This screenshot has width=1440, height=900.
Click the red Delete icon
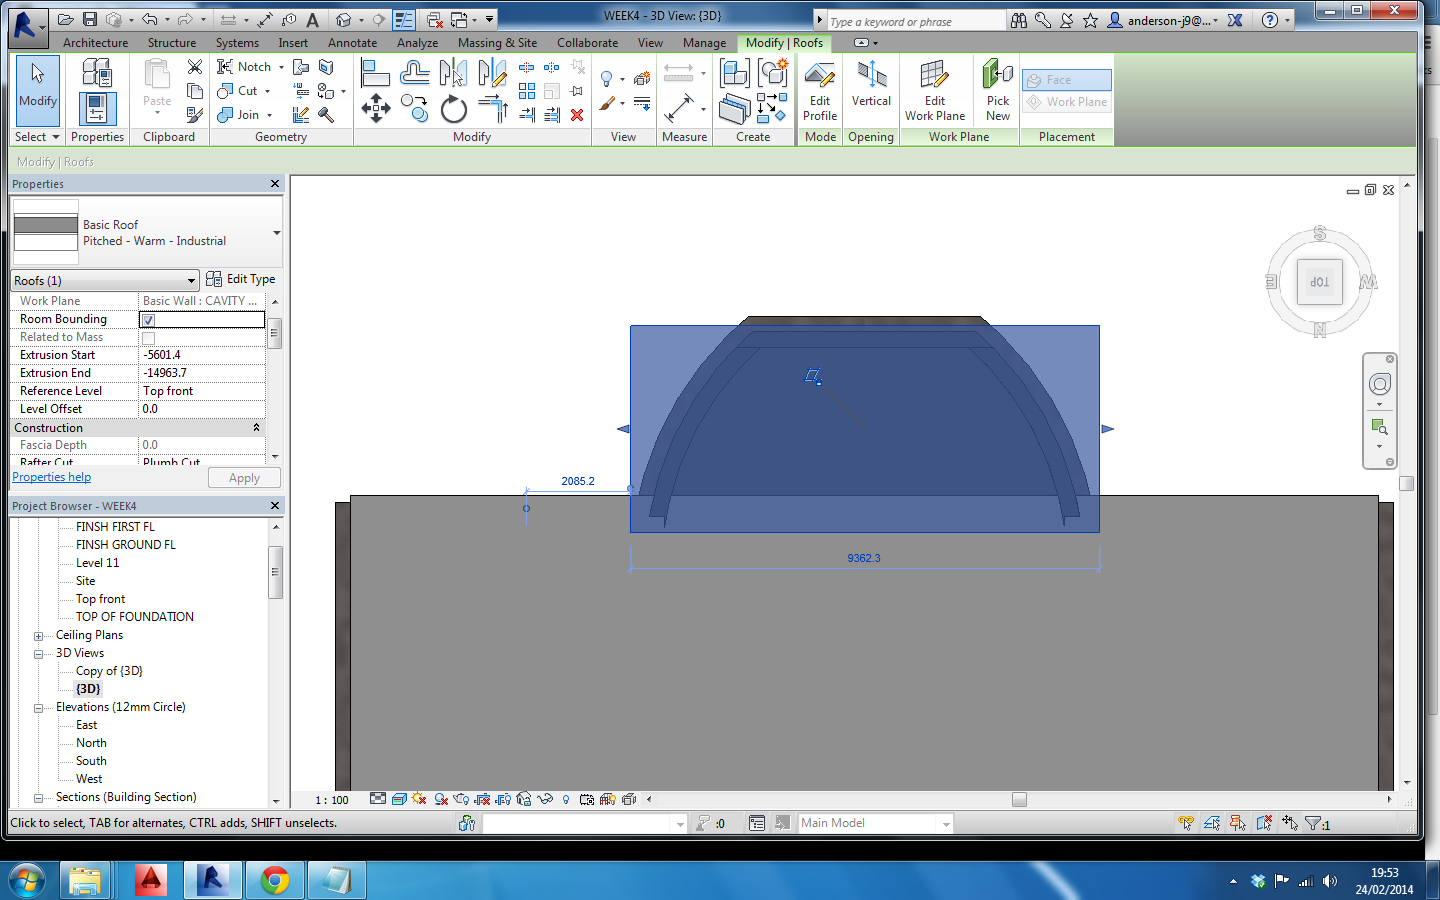(x=577, y=115)
